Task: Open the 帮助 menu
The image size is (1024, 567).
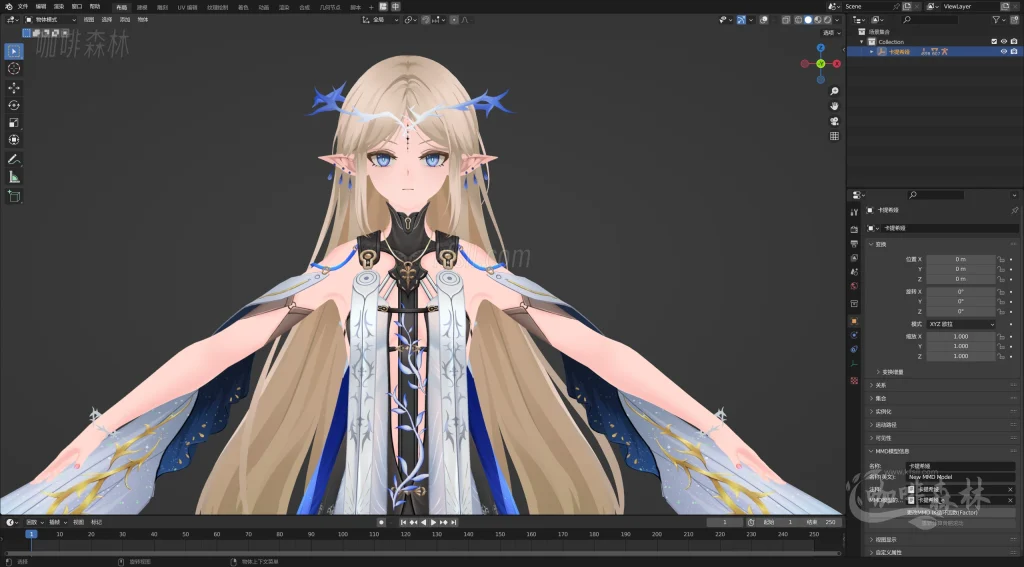Action: (x=95, y=7)
